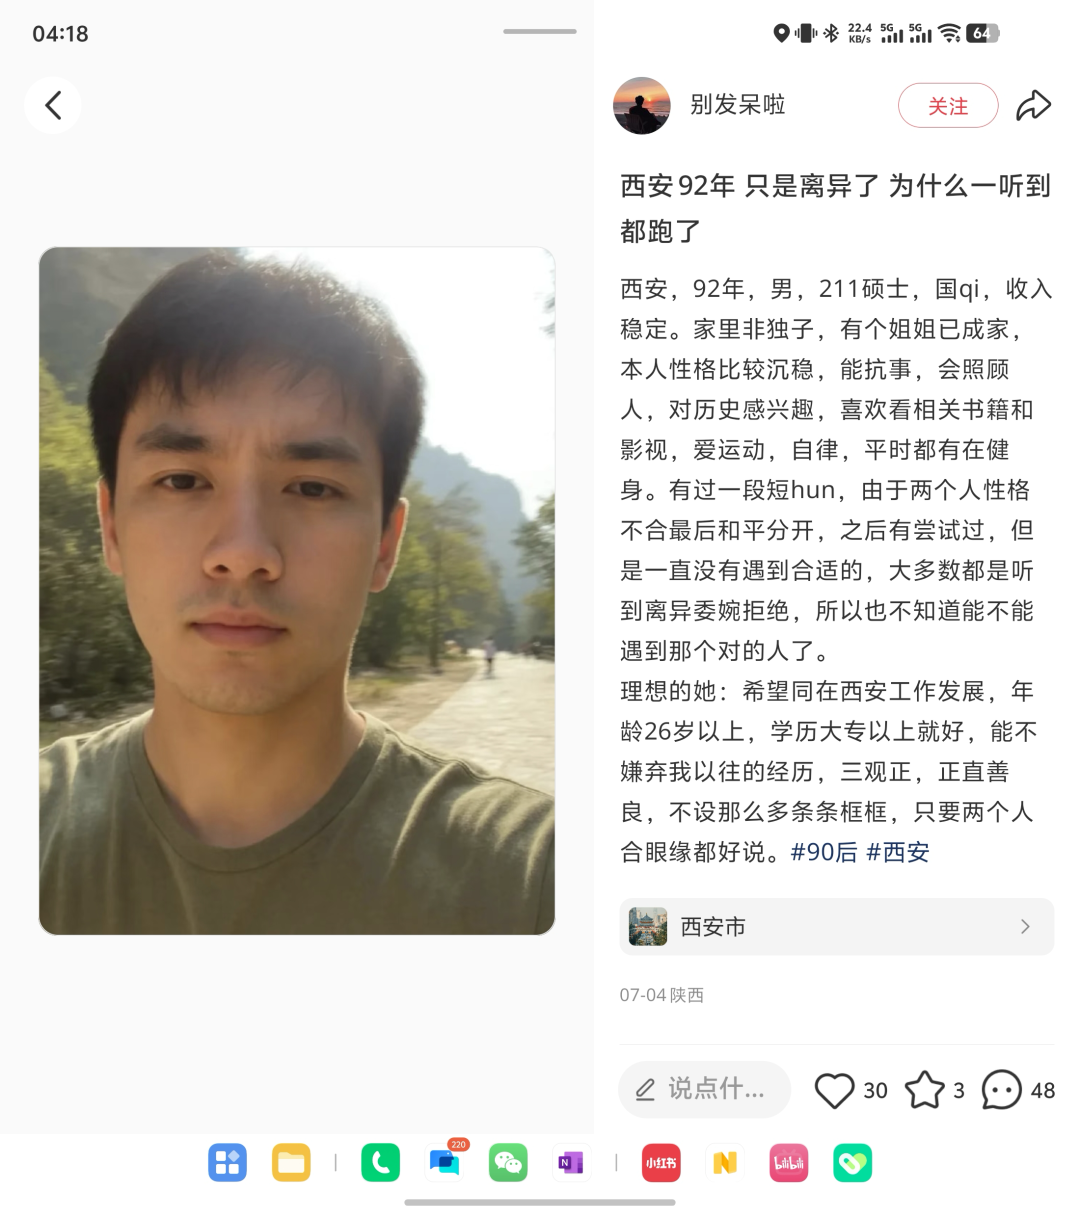The height and width of the screenshot is (1217, 1080).
Task: Launch WeChat from the dock
Action: pyautogui.click(x=508, y=1162)
